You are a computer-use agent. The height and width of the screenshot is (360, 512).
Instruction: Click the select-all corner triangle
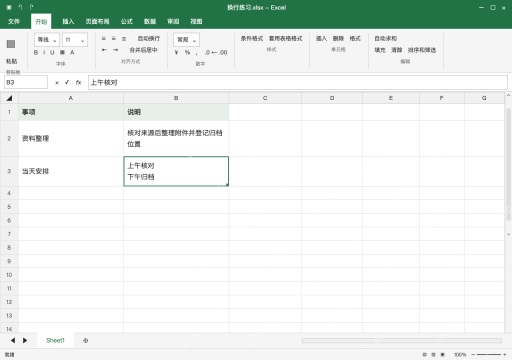coord(9,98)
